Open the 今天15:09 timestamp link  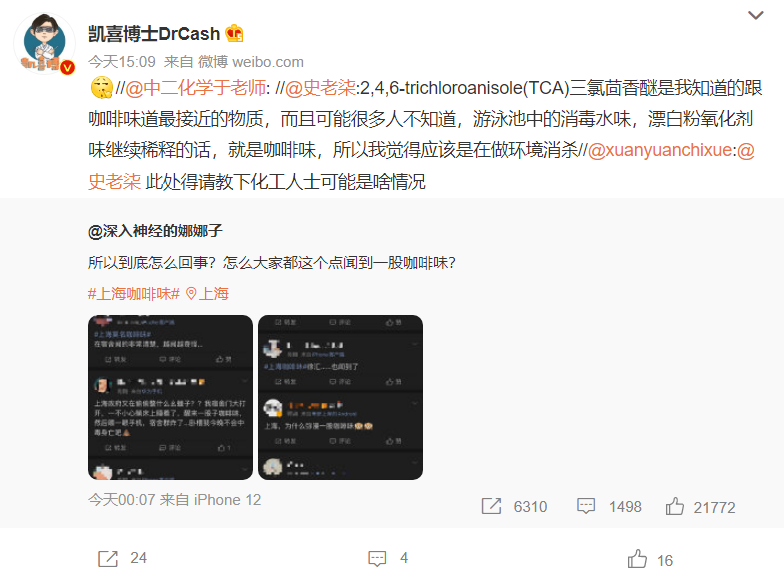tap(122, 62)
